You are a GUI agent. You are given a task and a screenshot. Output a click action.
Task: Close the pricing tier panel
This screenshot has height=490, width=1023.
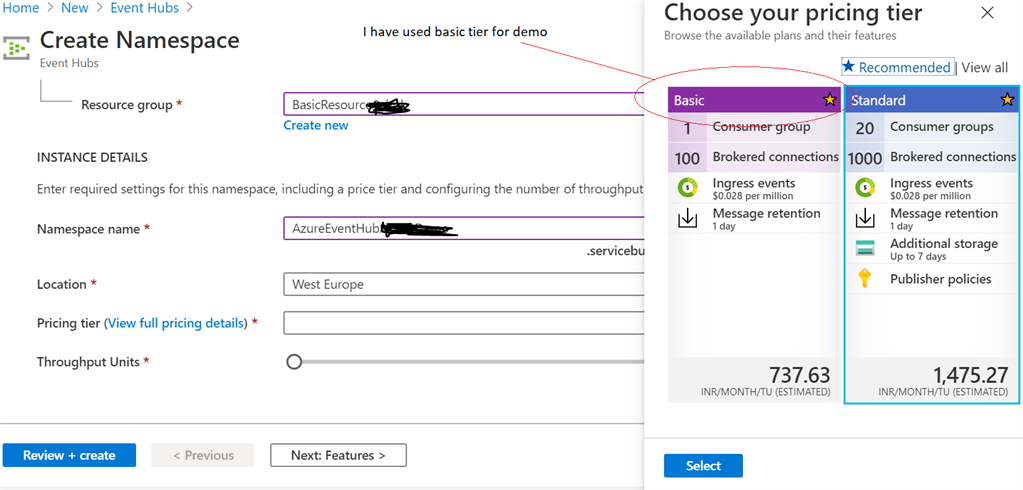[x=987, y=13]
